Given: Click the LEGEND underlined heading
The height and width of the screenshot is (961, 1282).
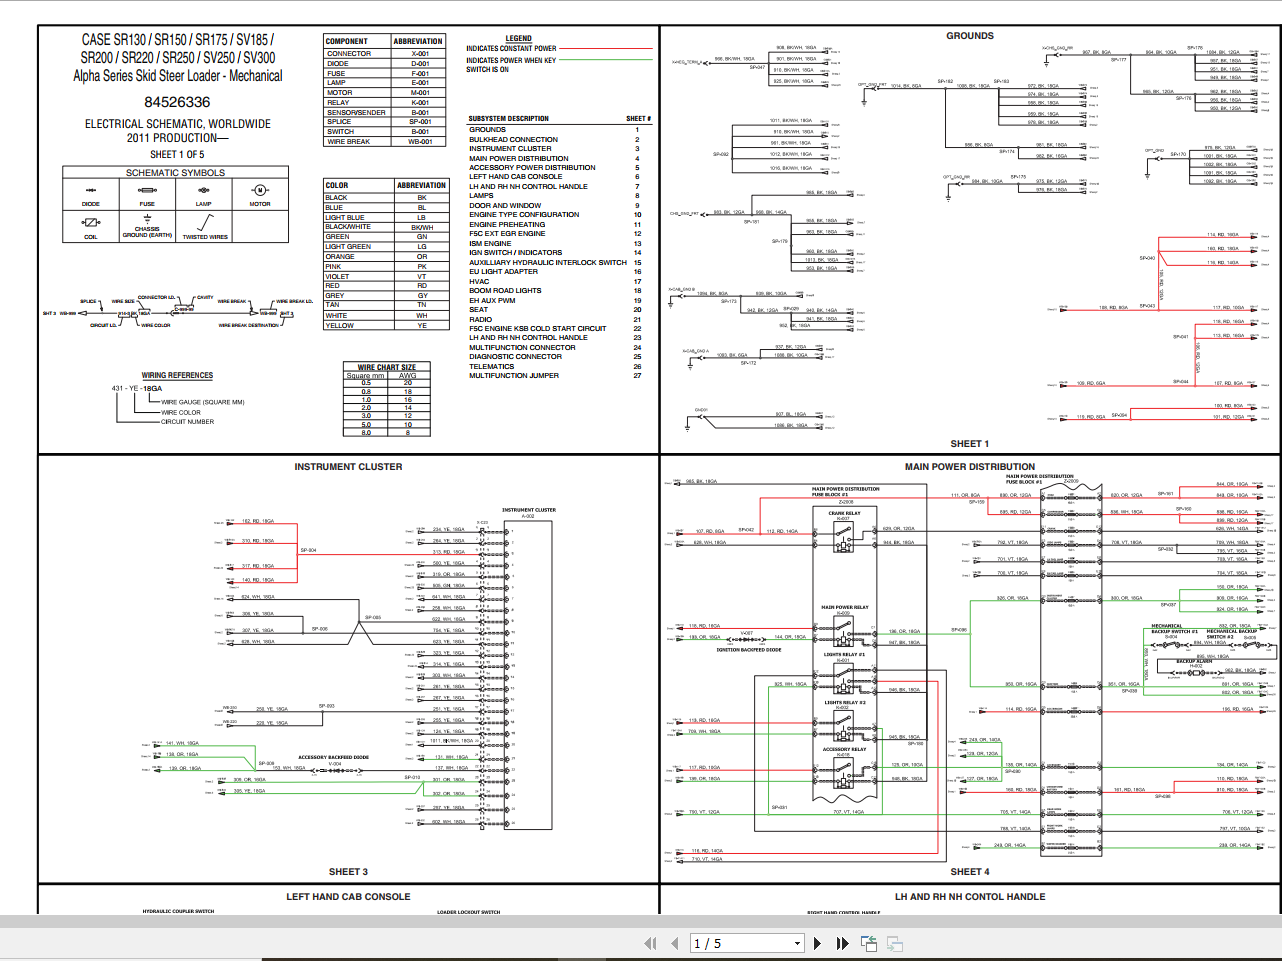Looking at the screenshot, I should (518, 39).
